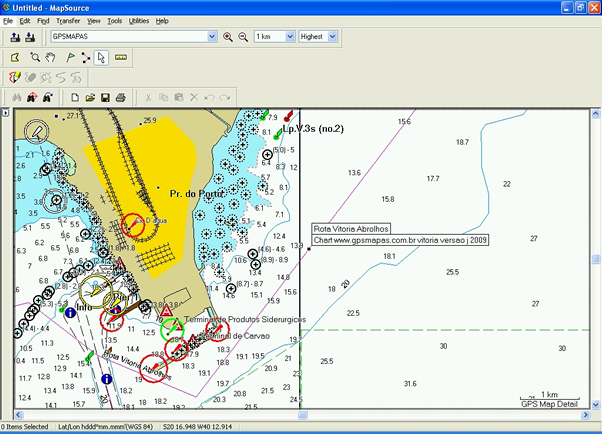Expand the 1 km zoom scale dropdown
The image size is (602, 434).
pos(290,37)
